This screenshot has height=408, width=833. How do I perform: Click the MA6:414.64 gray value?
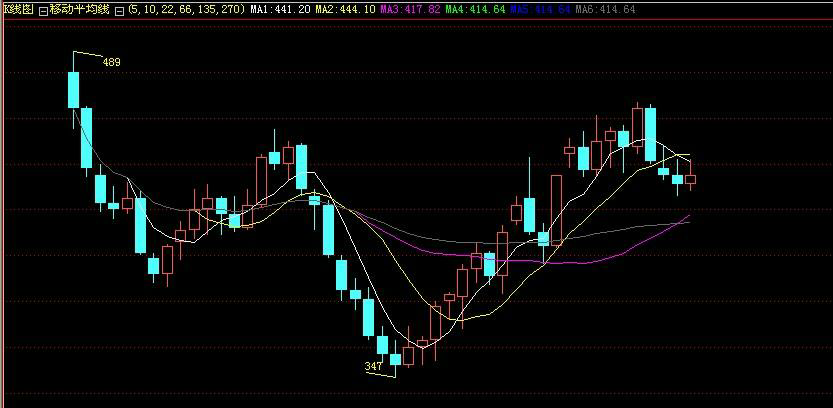point(605,10)
